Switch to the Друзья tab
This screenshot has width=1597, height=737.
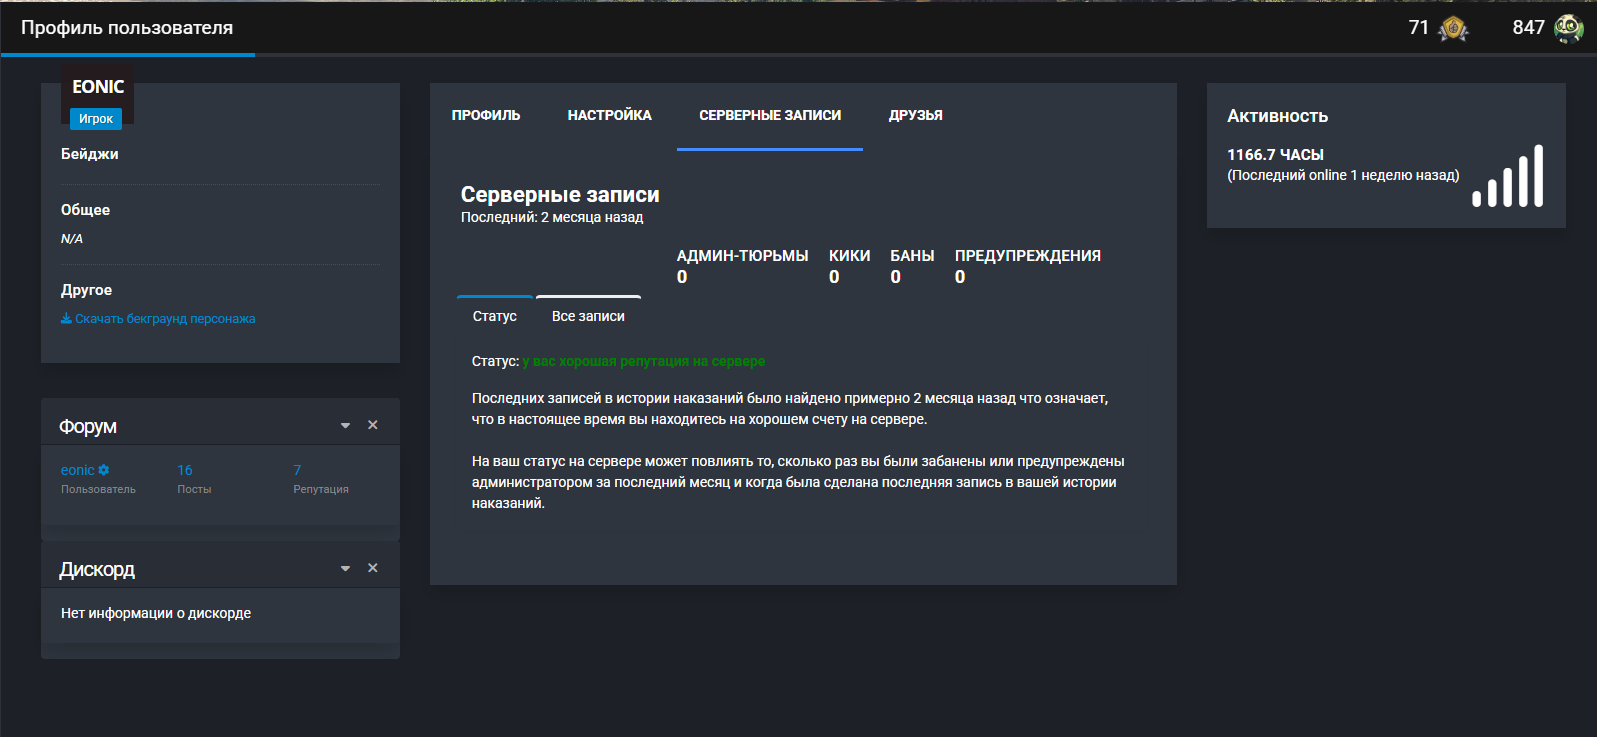pyautogui.click(x=916, y=115)
